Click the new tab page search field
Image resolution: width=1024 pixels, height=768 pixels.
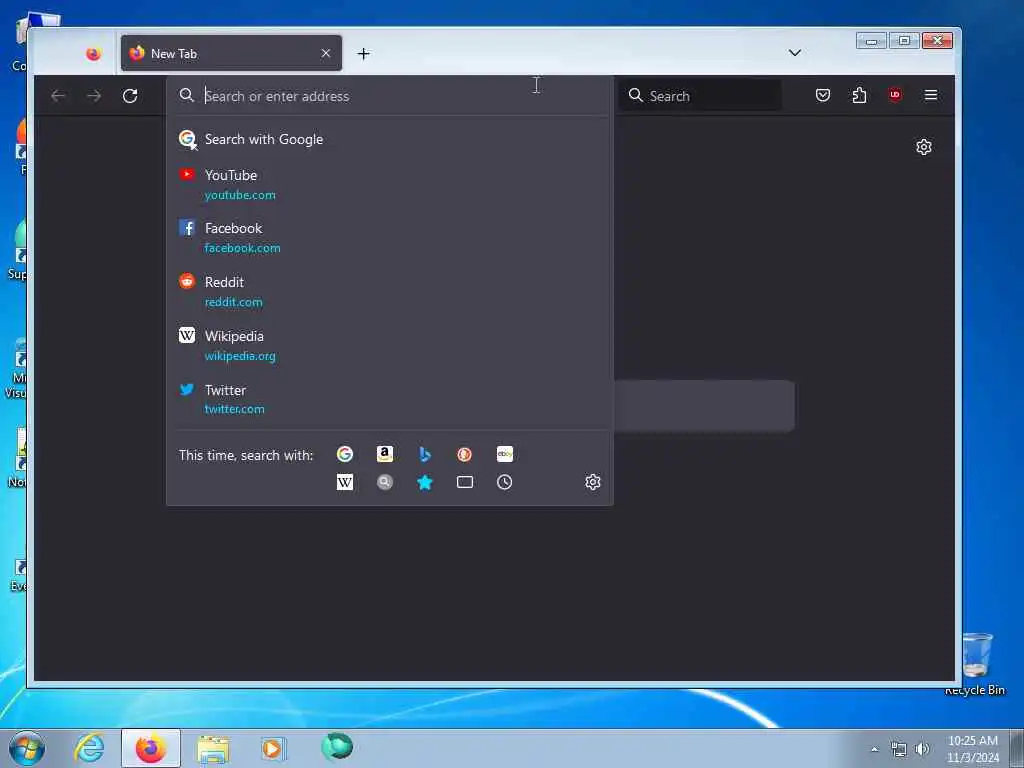[x=704, y=406]
